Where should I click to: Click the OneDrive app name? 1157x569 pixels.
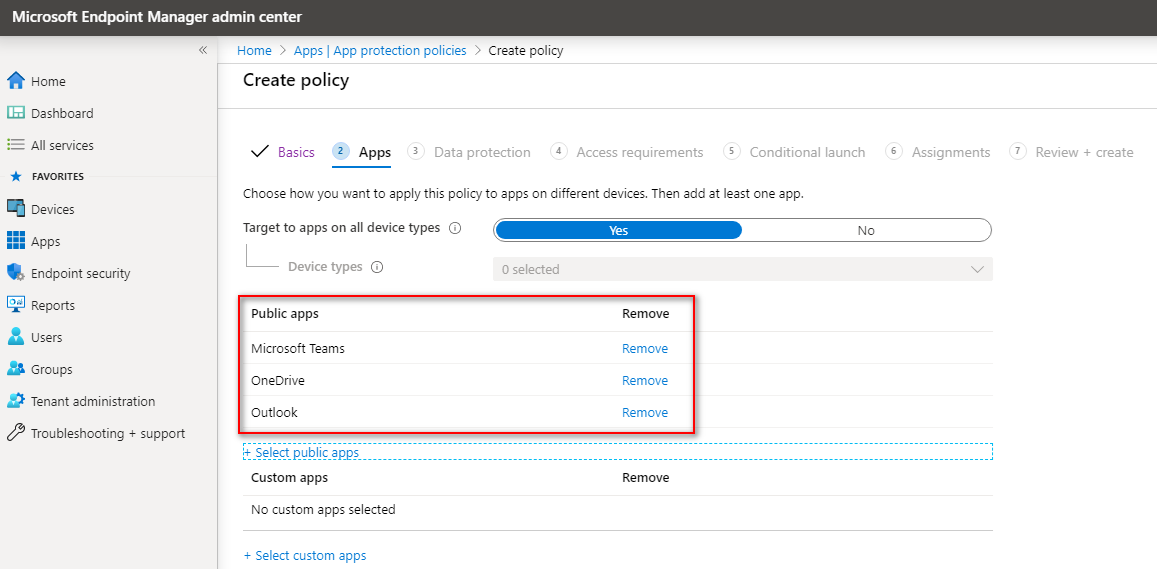(x=277, y=380)
